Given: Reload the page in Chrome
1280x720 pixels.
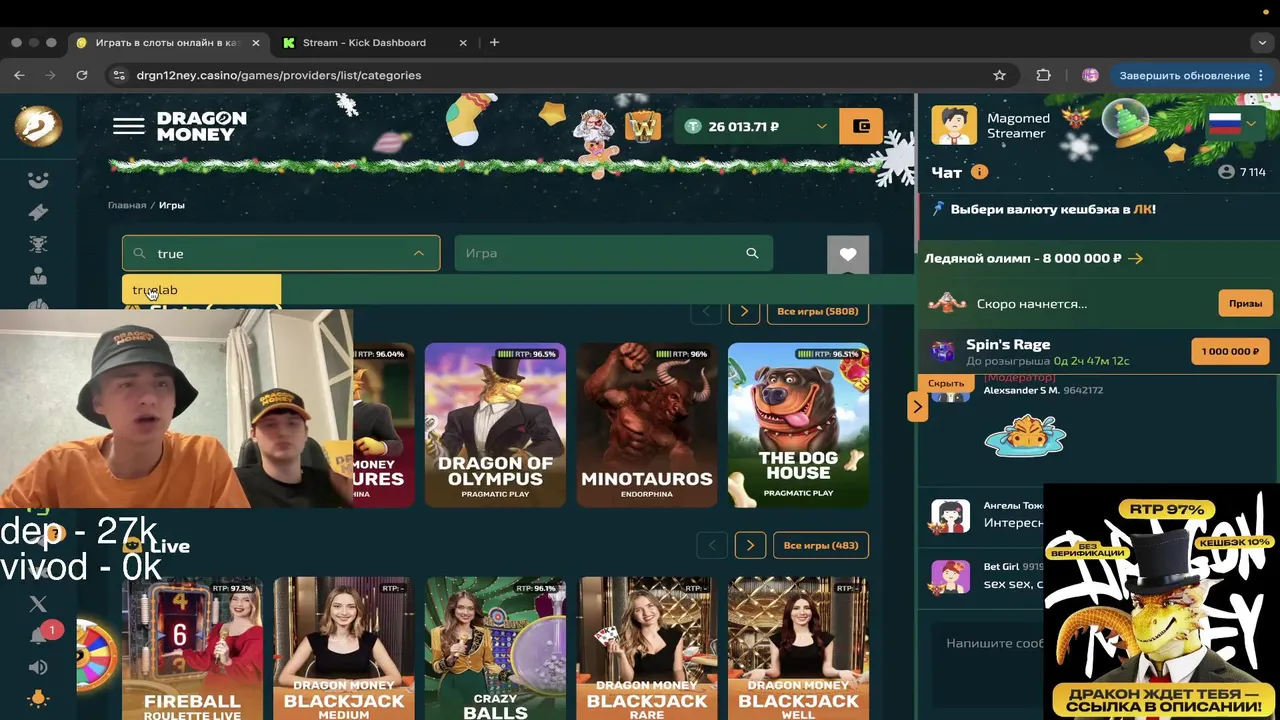Looking at the screenshot, I should pyautogui.click(x=82, y=75).
